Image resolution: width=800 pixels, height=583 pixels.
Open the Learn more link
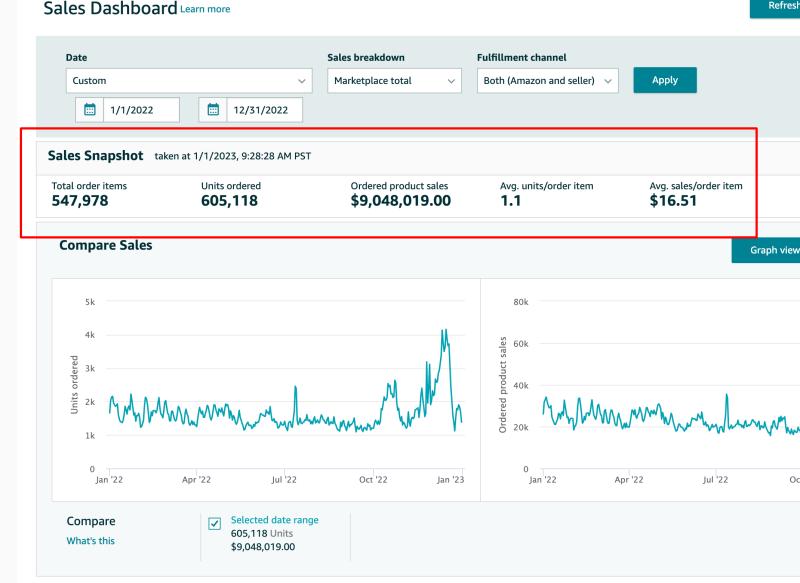point(205,9)
